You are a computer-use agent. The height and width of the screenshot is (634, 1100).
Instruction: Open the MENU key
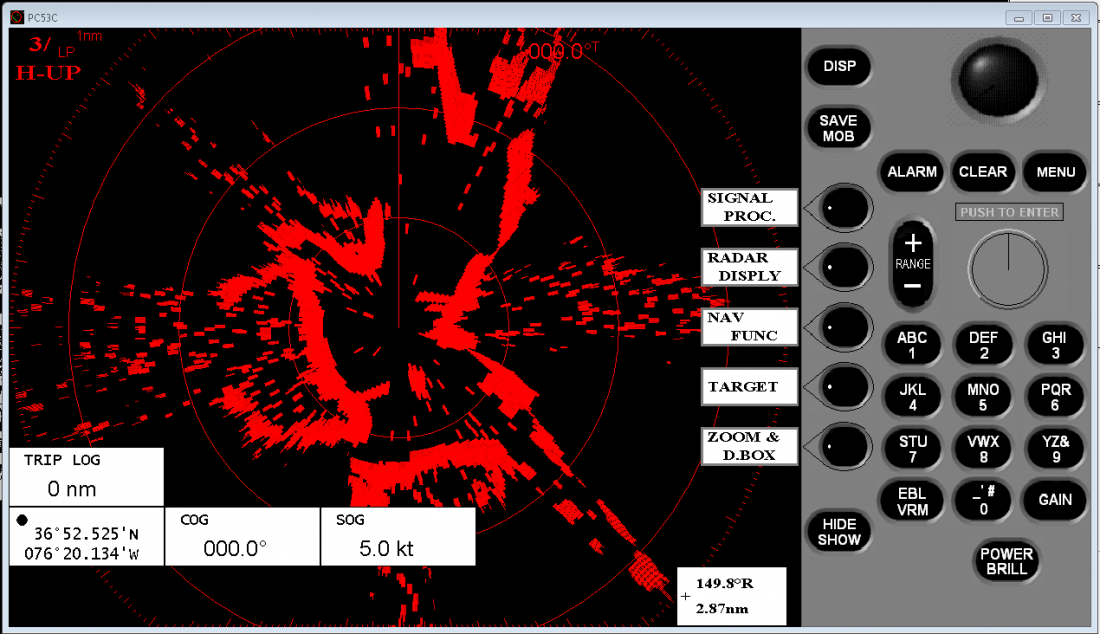point(1055,172)
